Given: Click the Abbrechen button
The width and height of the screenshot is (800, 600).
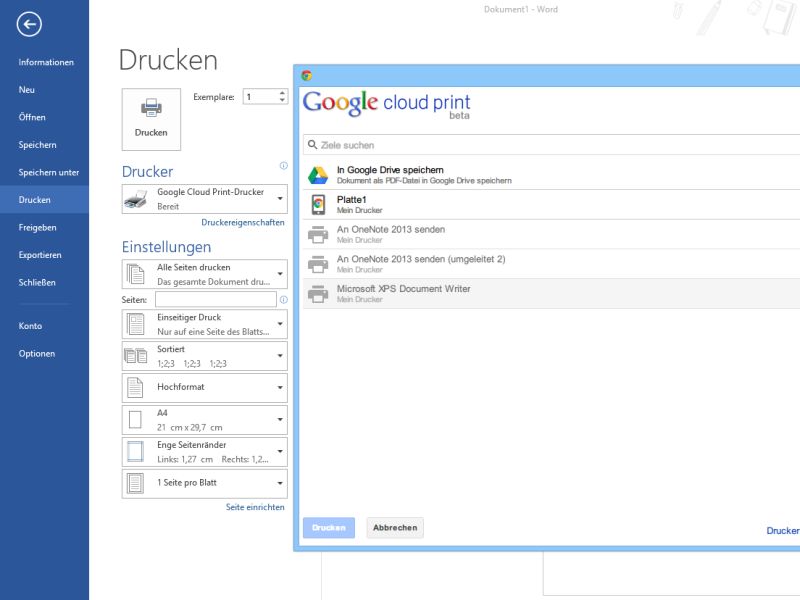Looking at the screenshot, I should [395, 528].
